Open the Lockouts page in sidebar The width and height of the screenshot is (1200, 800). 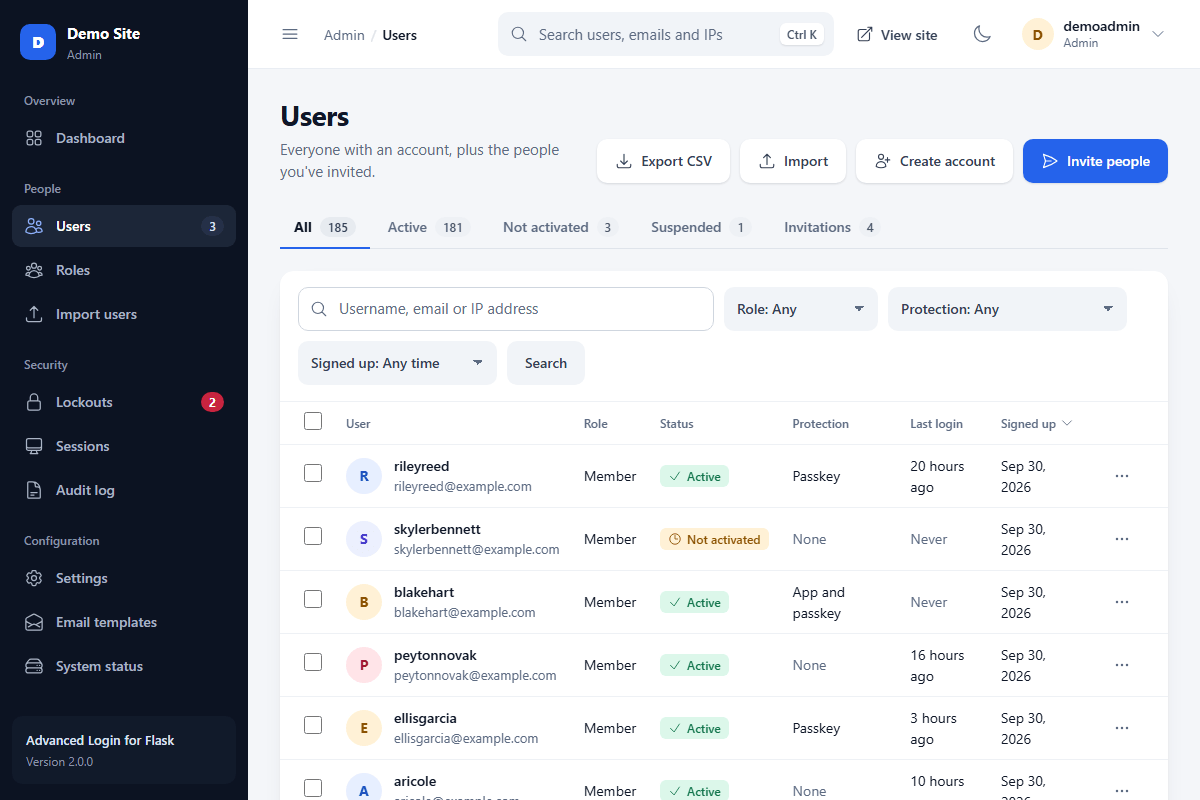point(124,402)
